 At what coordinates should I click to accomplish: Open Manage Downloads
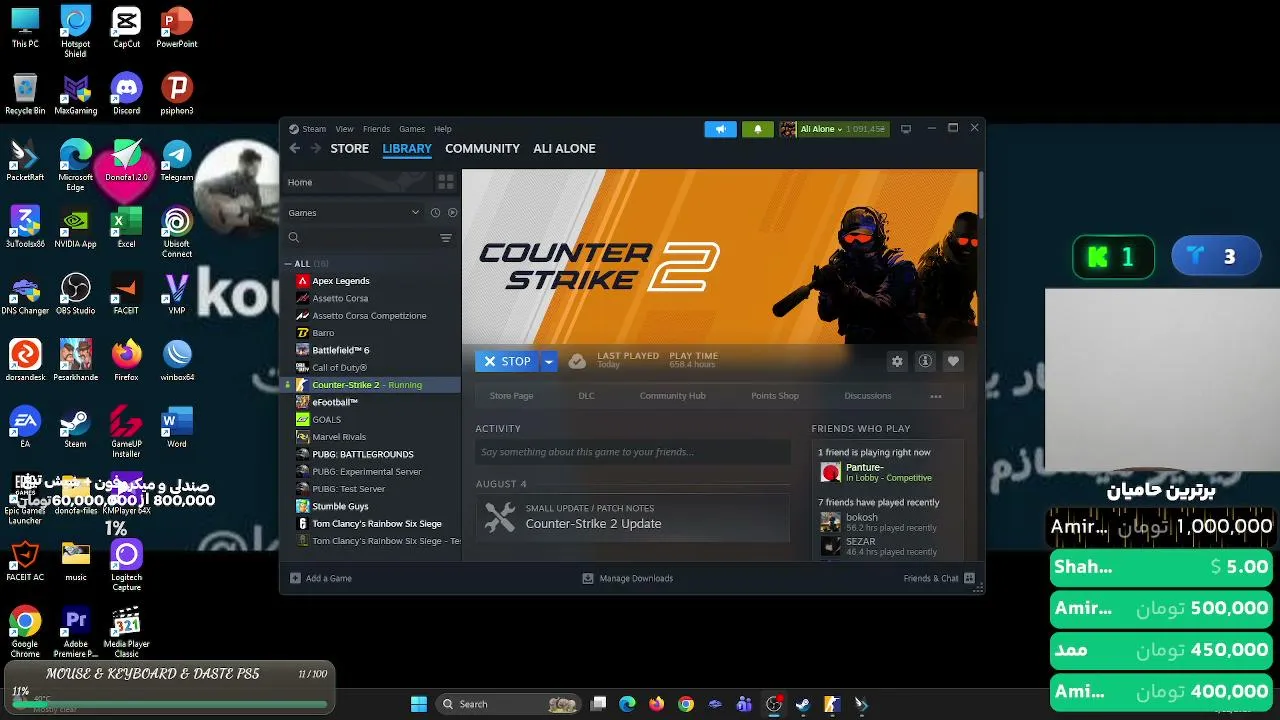pos(628,578)
